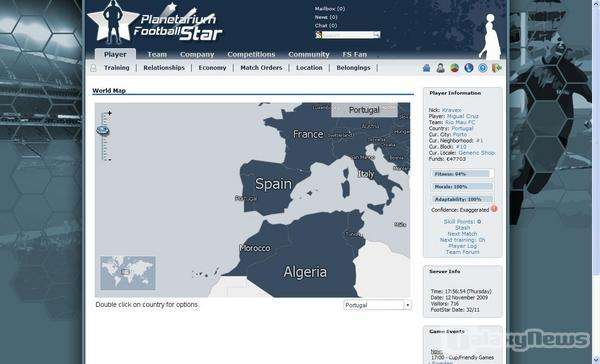600x364 pixels.
Task: Go to the Relationships submenu
Action: pos(164,68)
